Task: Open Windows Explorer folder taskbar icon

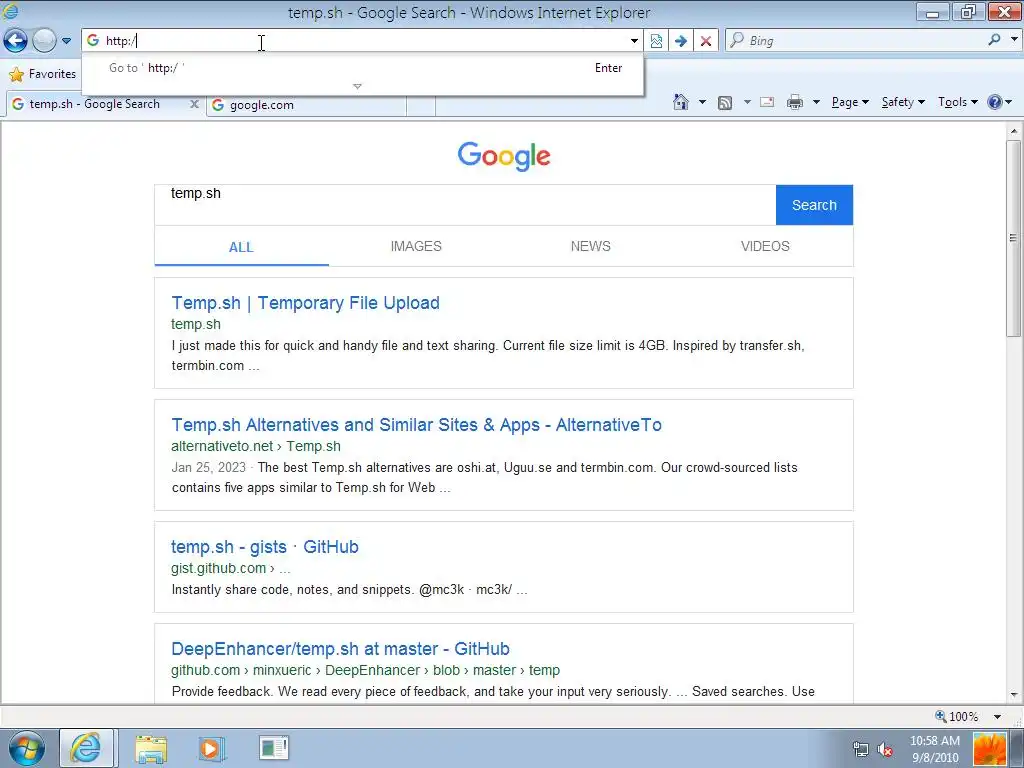Action: [x=151, y=748]
